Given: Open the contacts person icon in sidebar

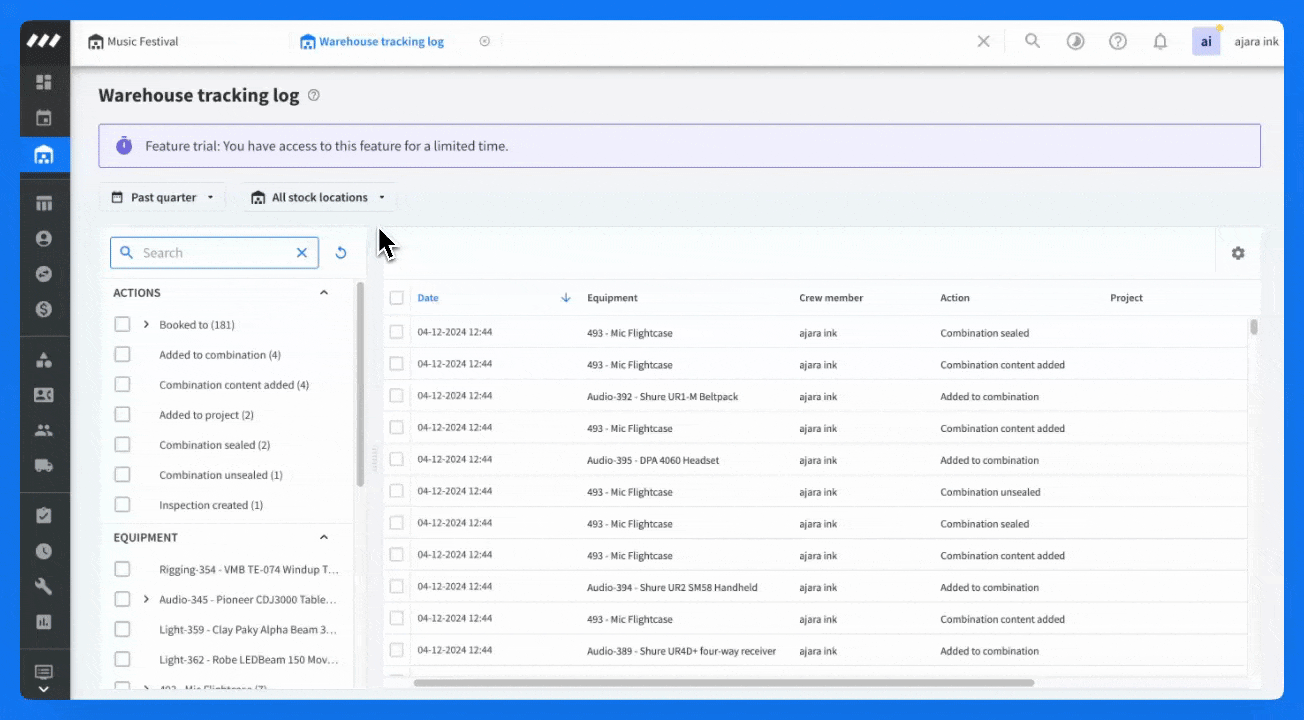Looking at the screenshot, I should 44,239.
